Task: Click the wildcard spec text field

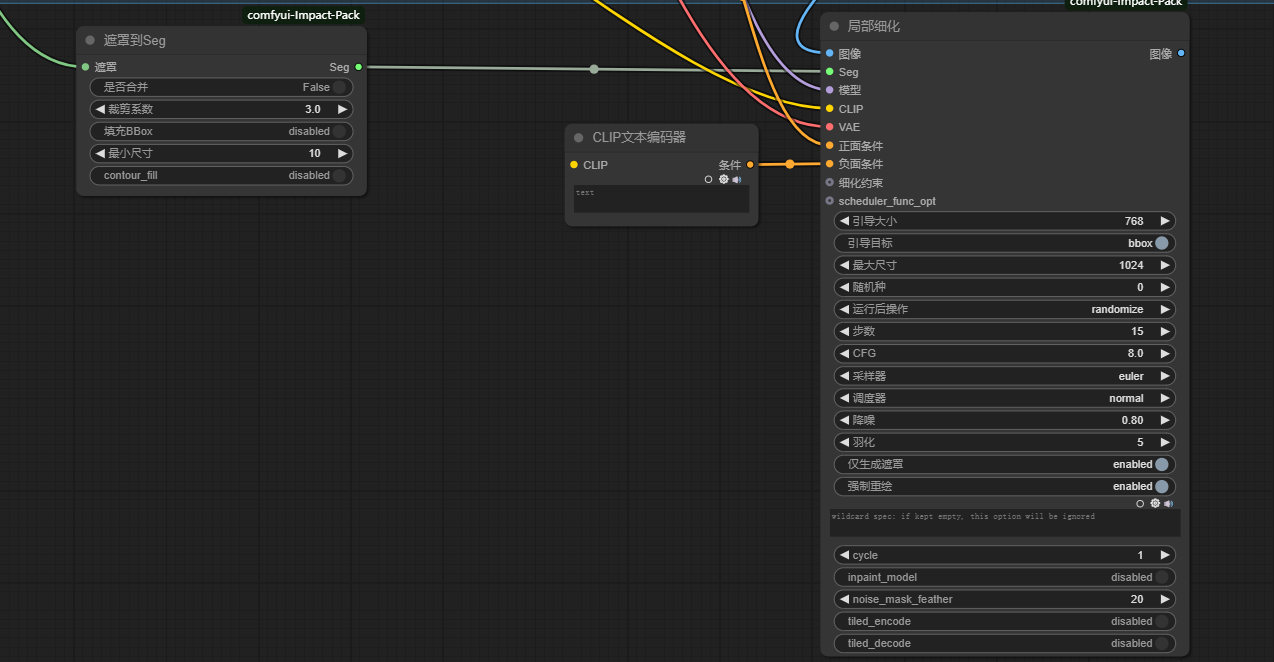Action: (x=1004, y=523)
